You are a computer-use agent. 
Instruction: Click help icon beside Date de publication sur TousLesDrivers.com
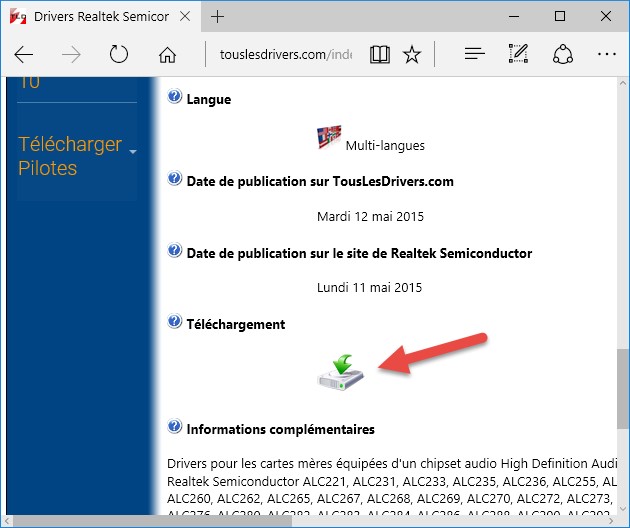(174, 180)
